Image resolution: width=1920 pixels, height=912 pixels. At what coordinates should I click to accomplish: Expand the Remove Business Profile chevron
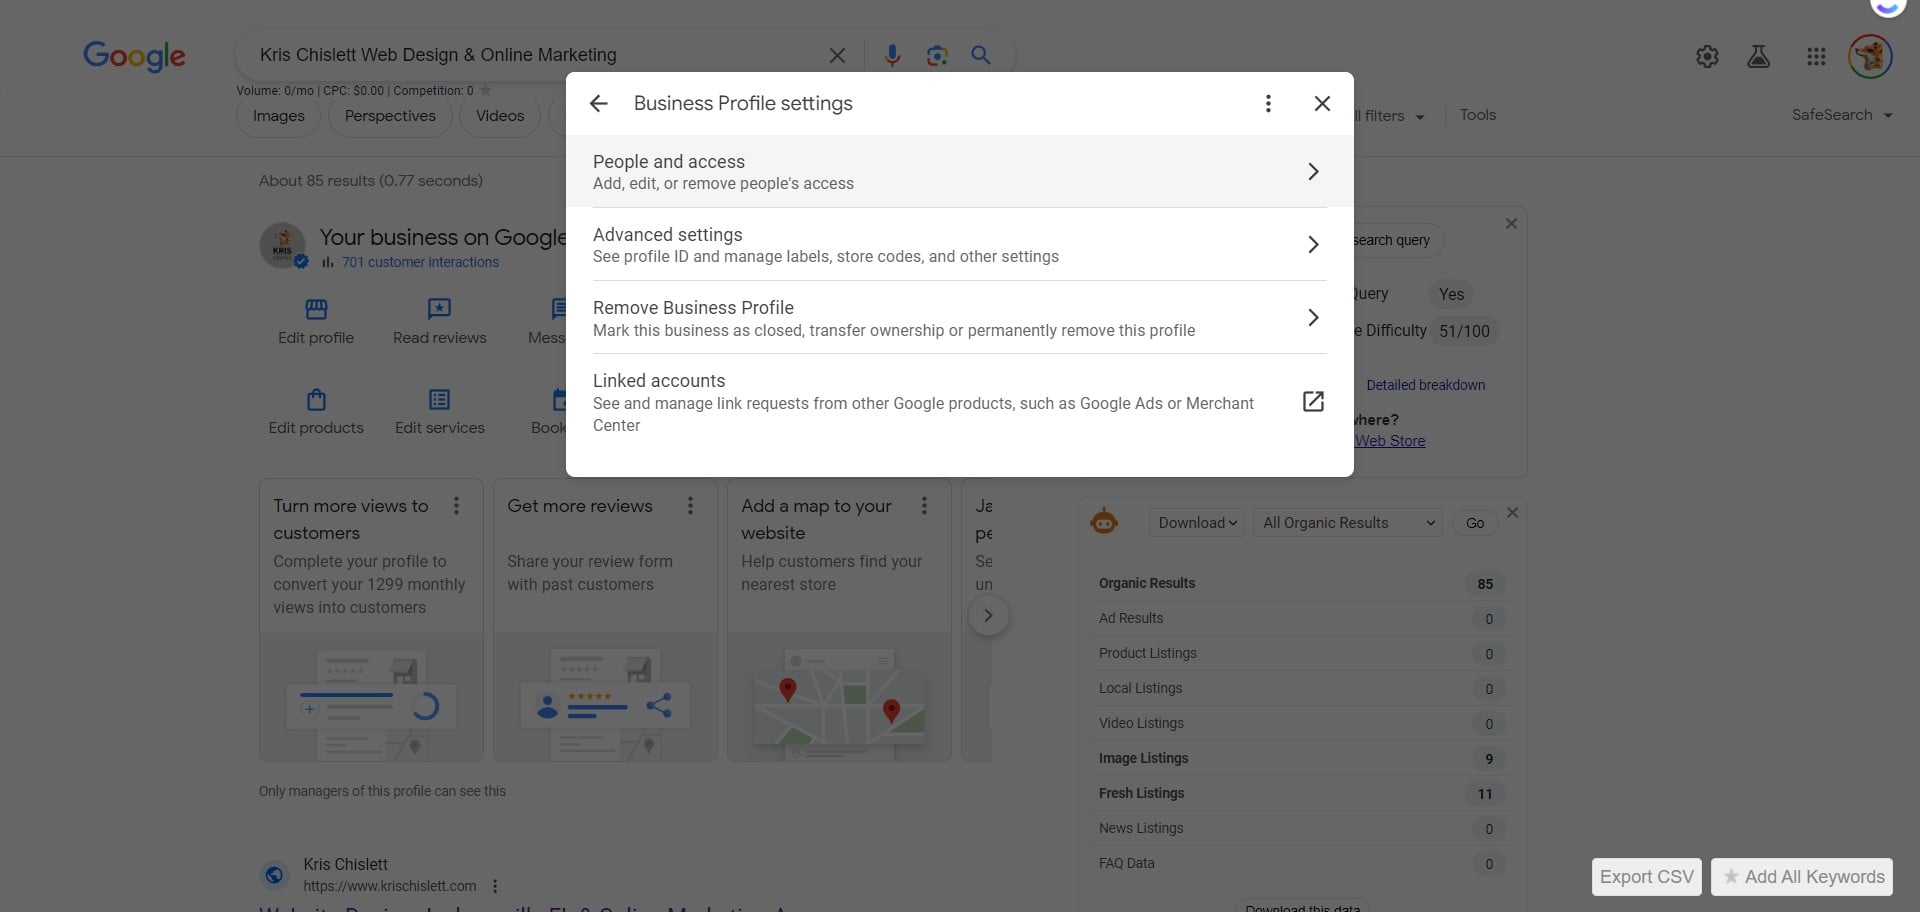coord(1313,318)
